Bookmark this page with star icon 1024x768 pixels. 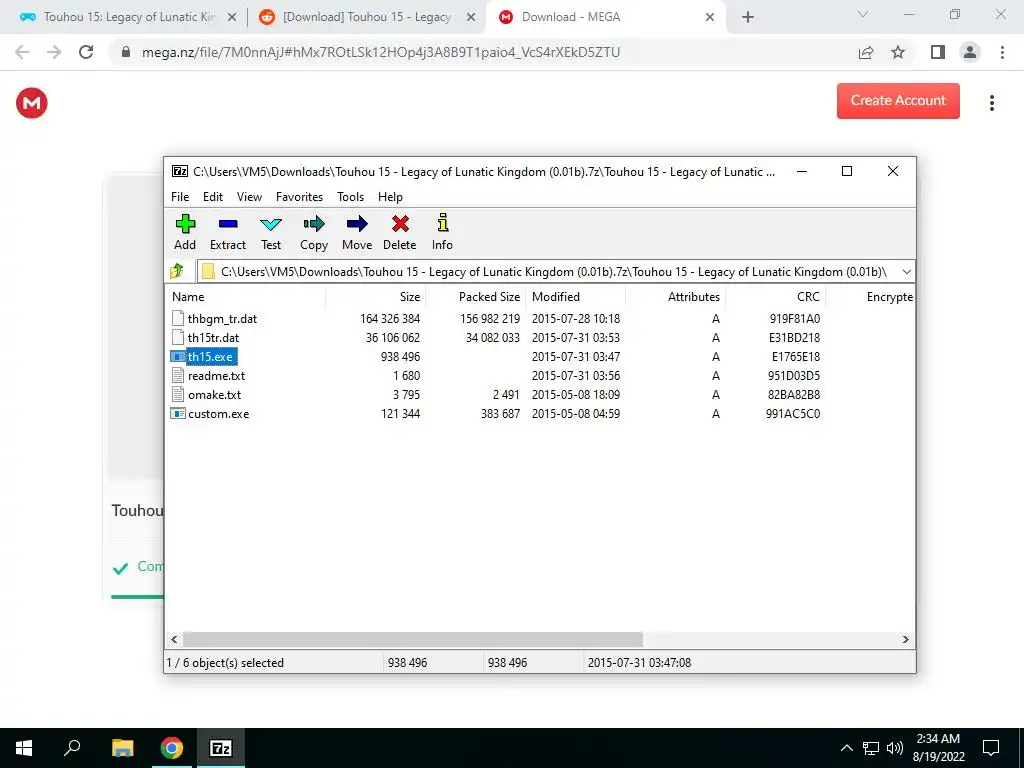tap(898, 52)
